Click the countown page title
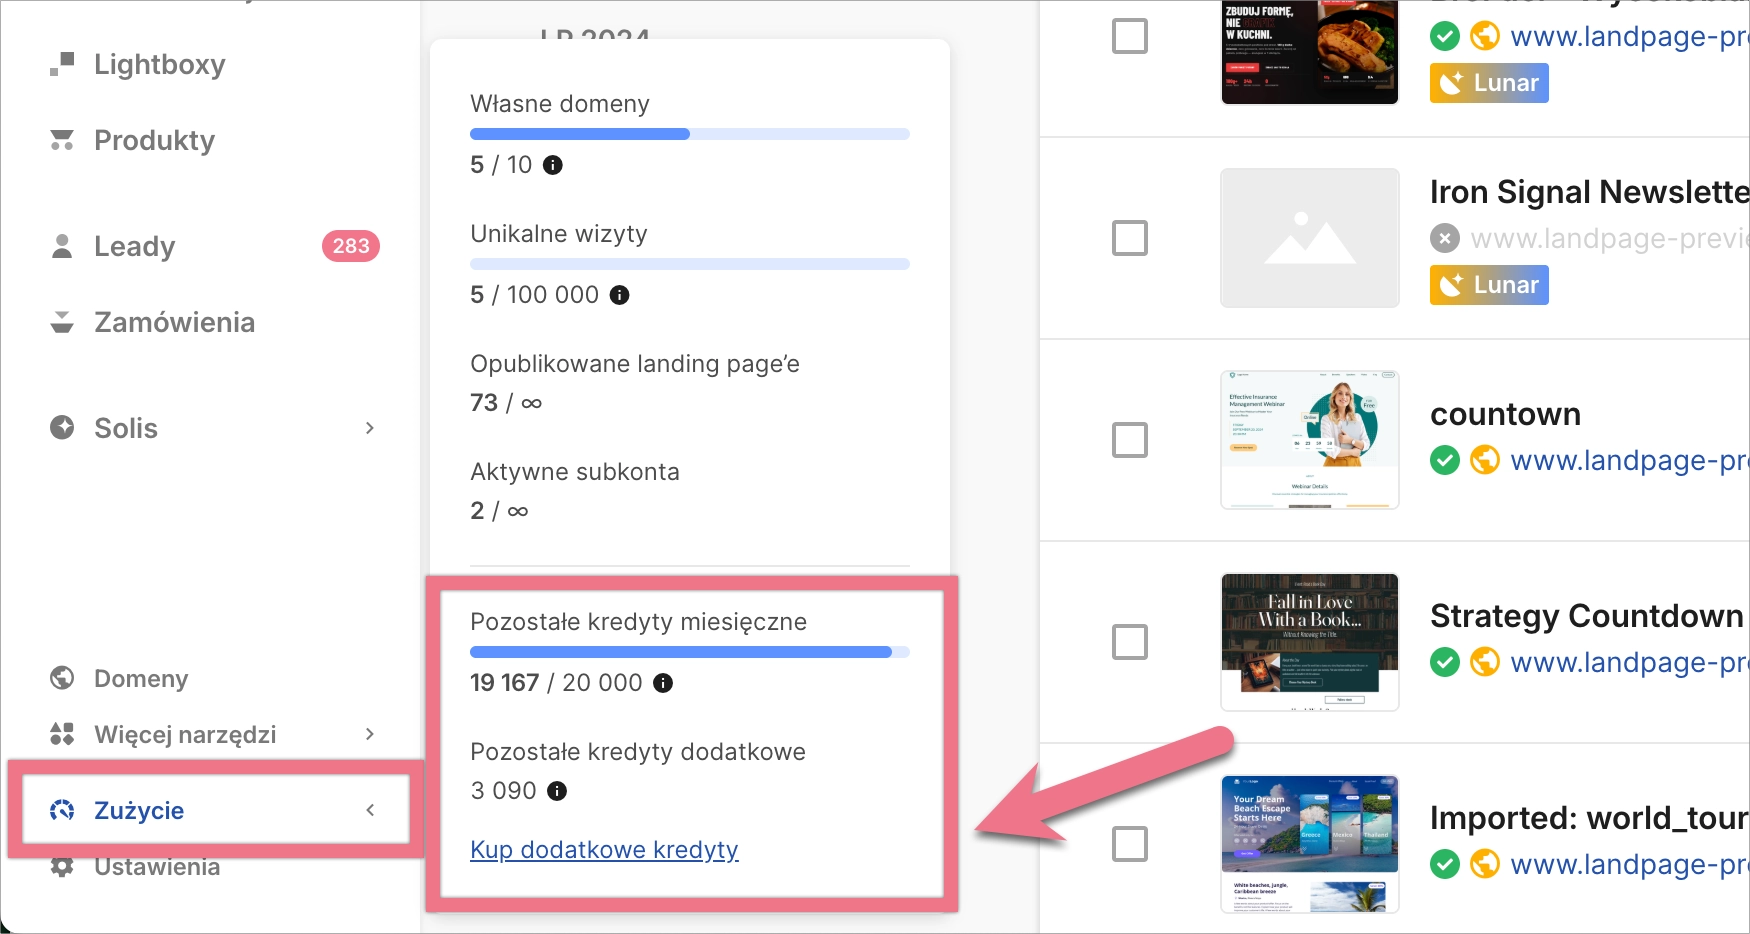Screen dimensions: 1750x934 (x=1506, y=414)
